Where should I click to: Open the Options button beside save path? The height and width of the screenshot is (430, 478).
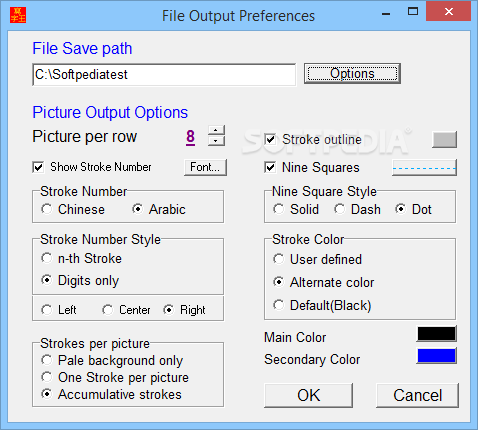tap(352, 73)
